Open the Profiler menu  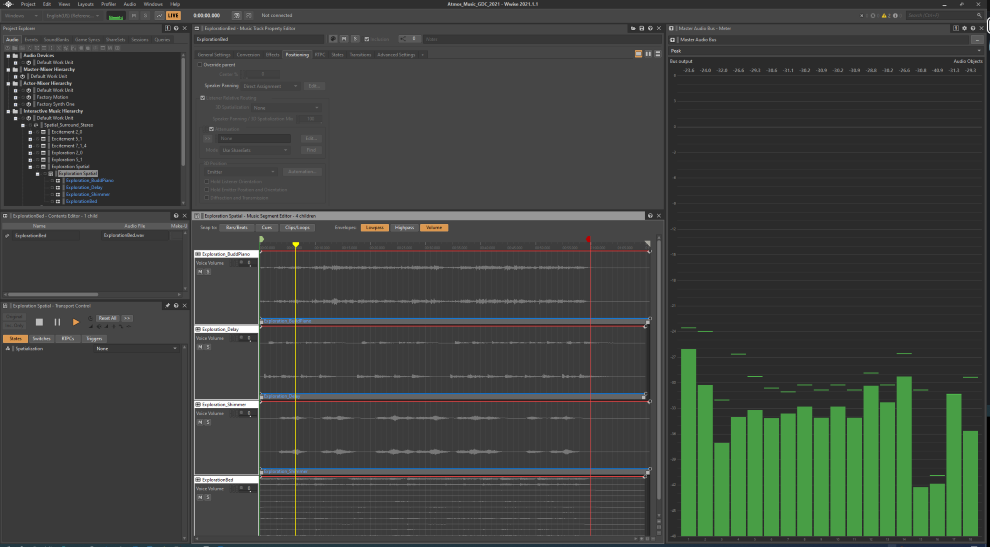[109, 4]
